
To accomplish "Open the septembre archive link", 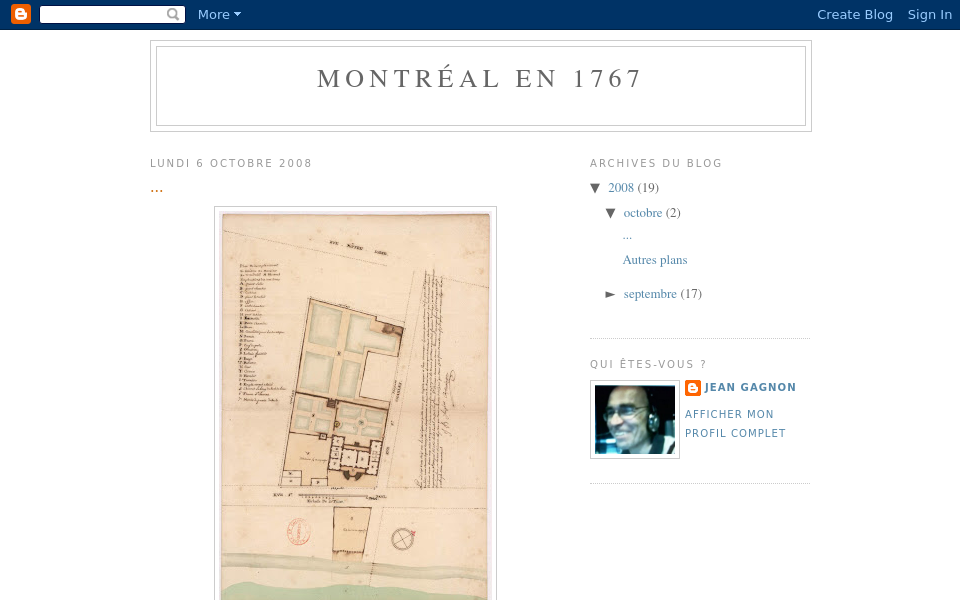I will (650, 293).
